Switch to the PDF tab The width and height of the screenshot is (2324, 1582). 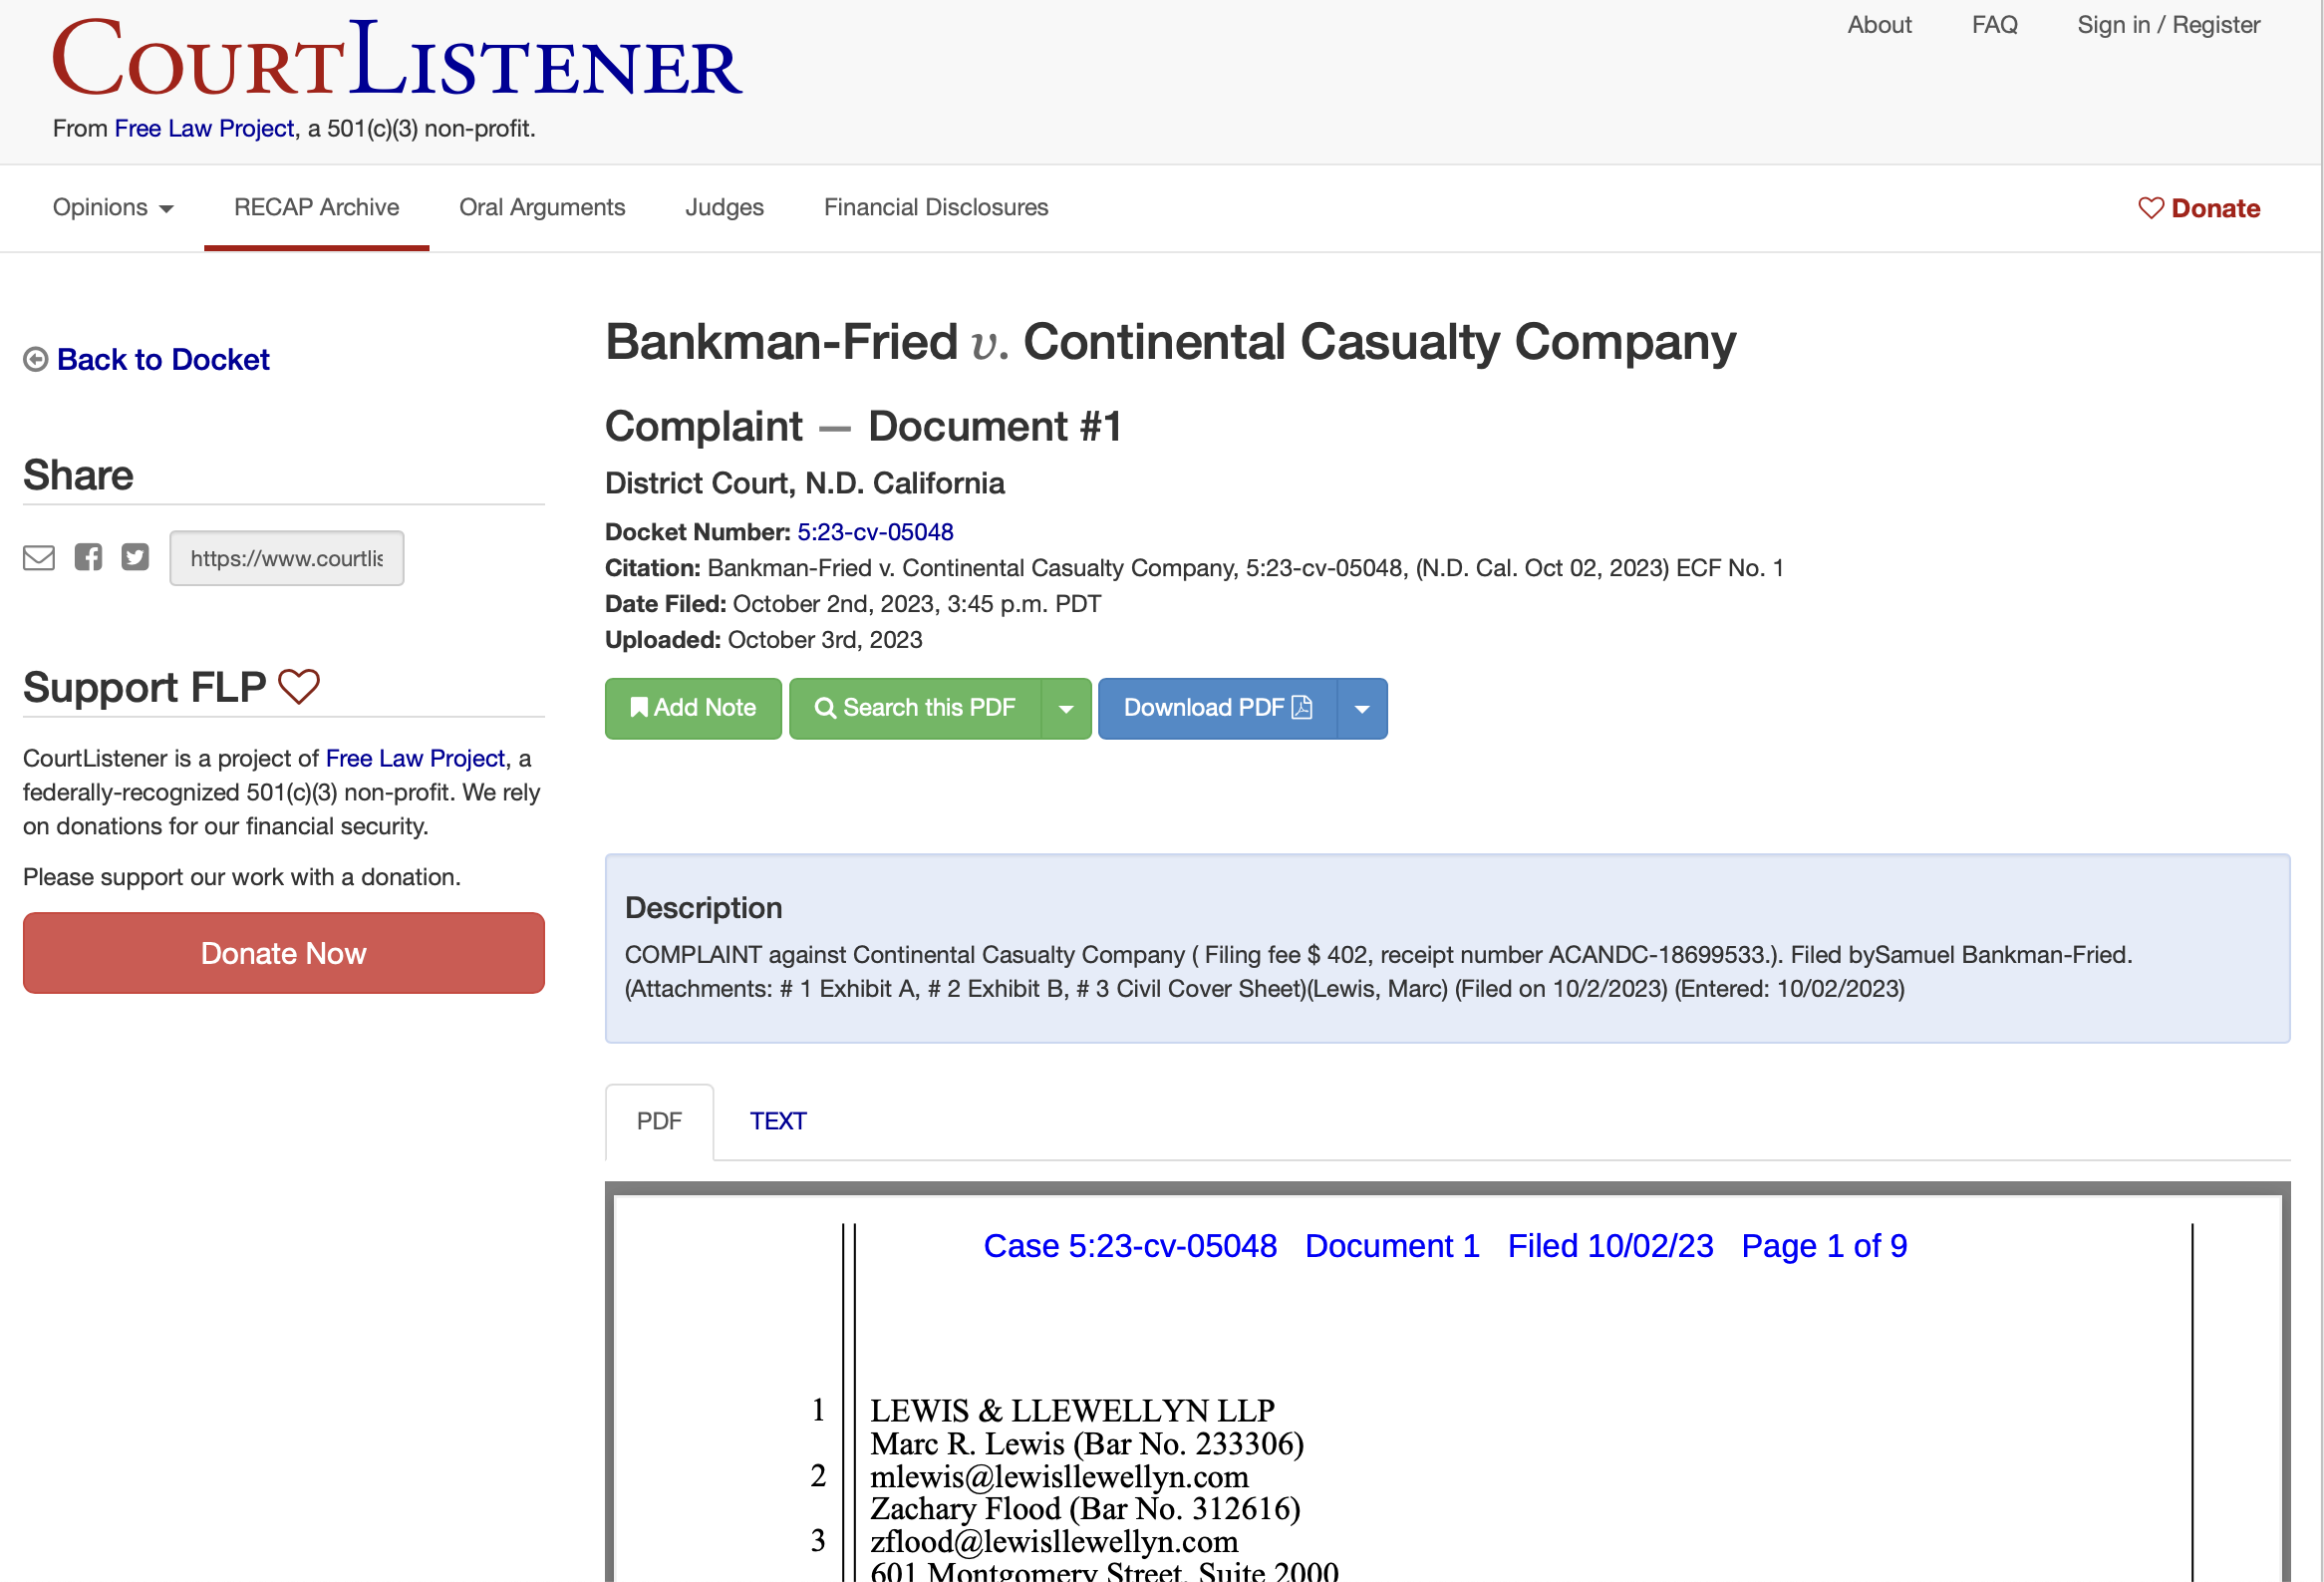(658, 1119)
